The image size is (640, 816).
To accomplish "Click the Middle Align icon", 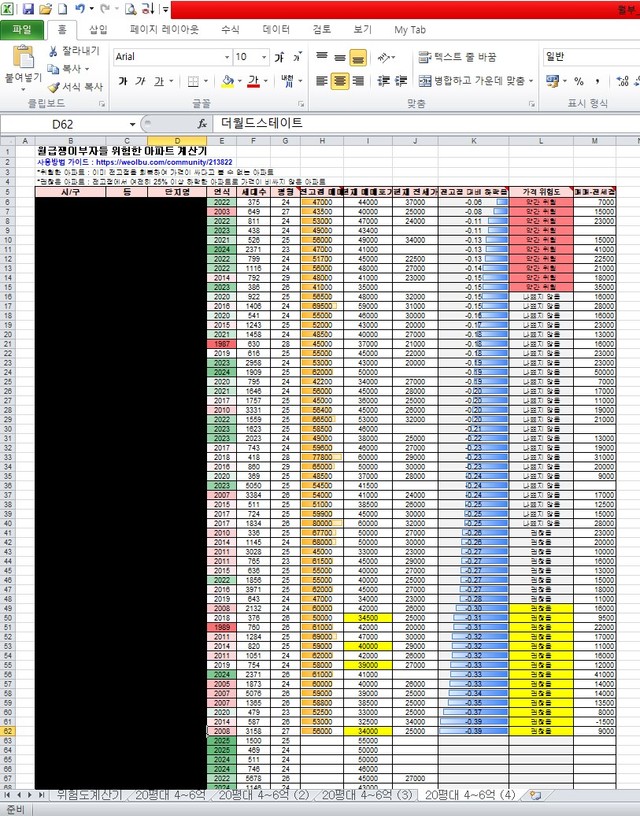I will 340,57.
